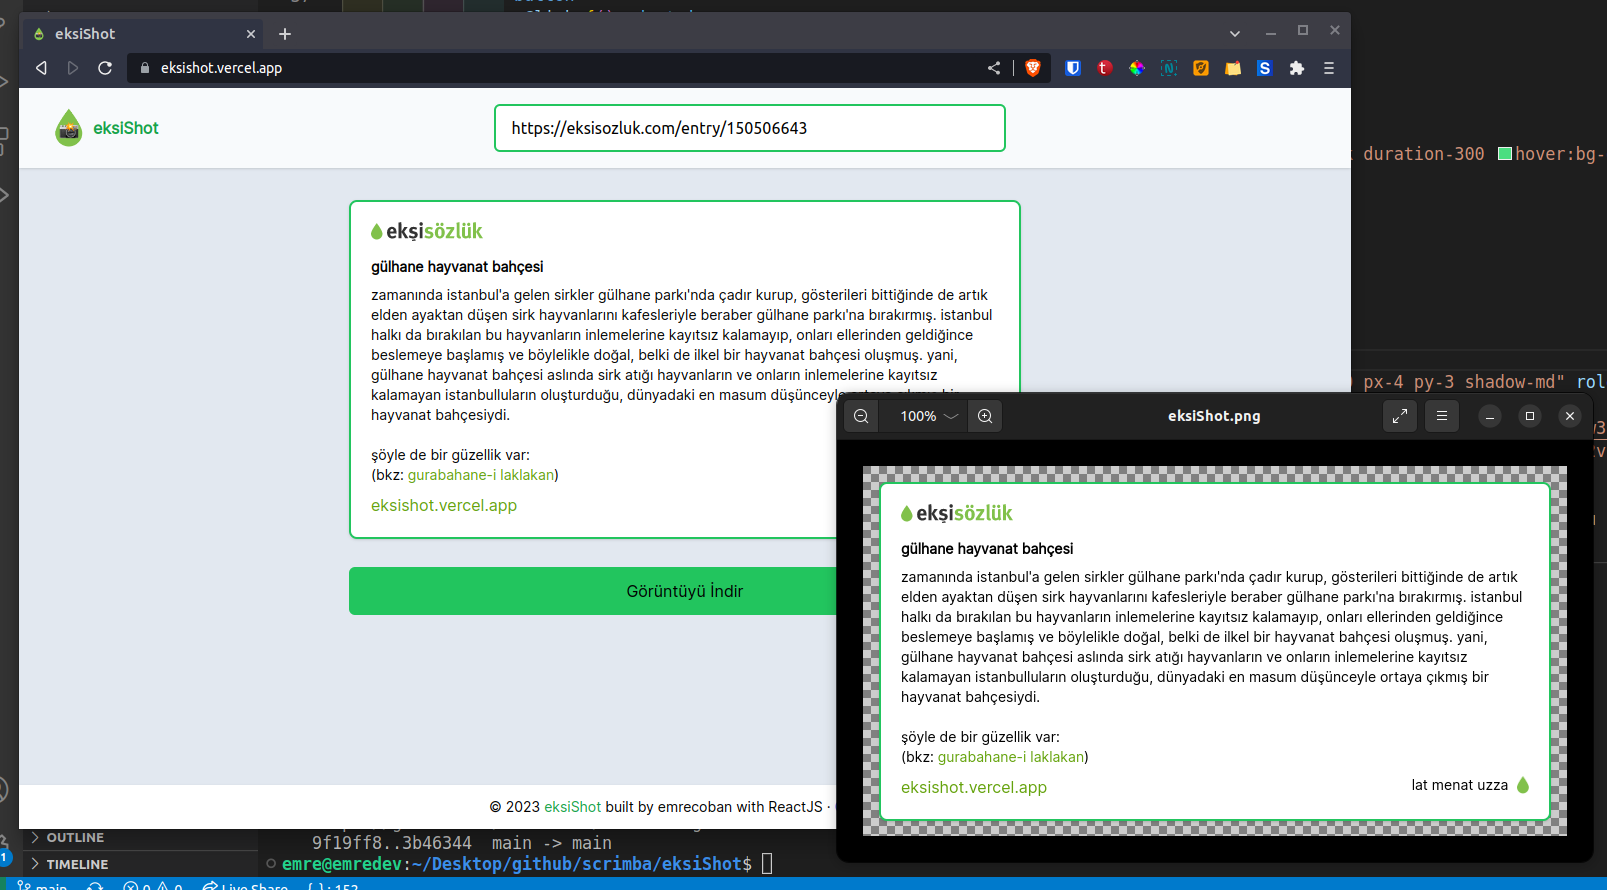Select the eksiShot browser tab
This screenshot has height=890, width=1607.
pyautogui.click(x=145, y=34)
